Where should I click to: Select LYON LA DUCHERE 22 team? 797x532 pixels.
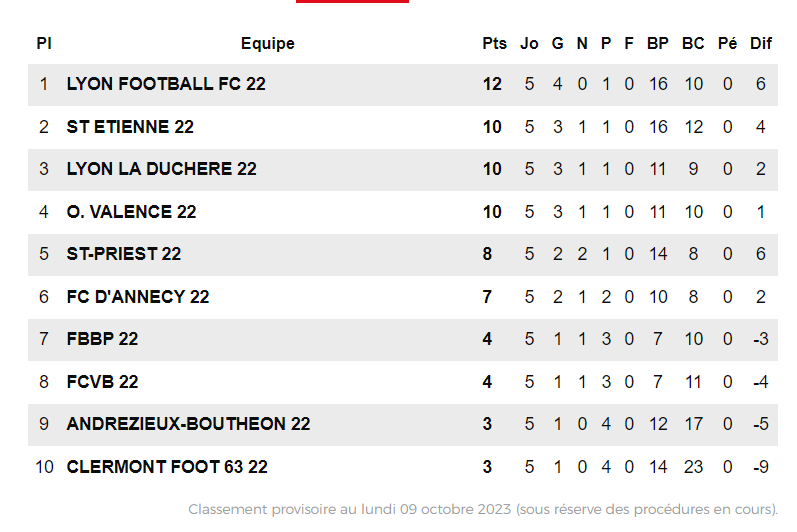[161, 169]
